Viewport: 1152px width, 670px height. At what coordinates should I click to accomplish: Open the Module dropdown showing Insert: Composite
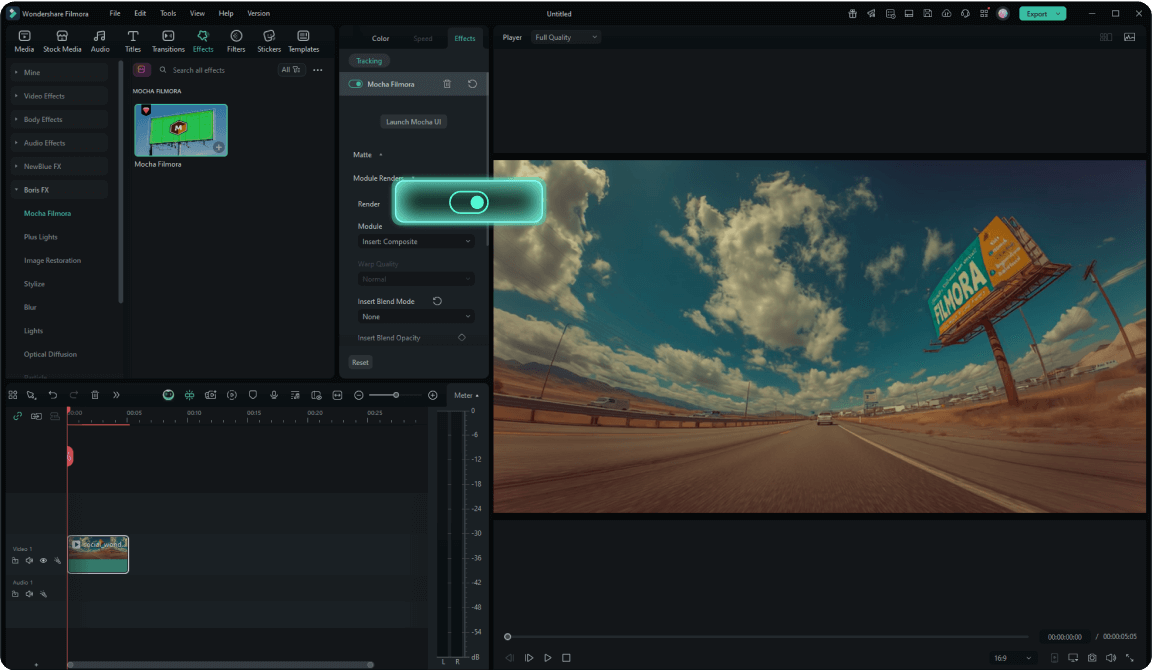tap(416, 241)
